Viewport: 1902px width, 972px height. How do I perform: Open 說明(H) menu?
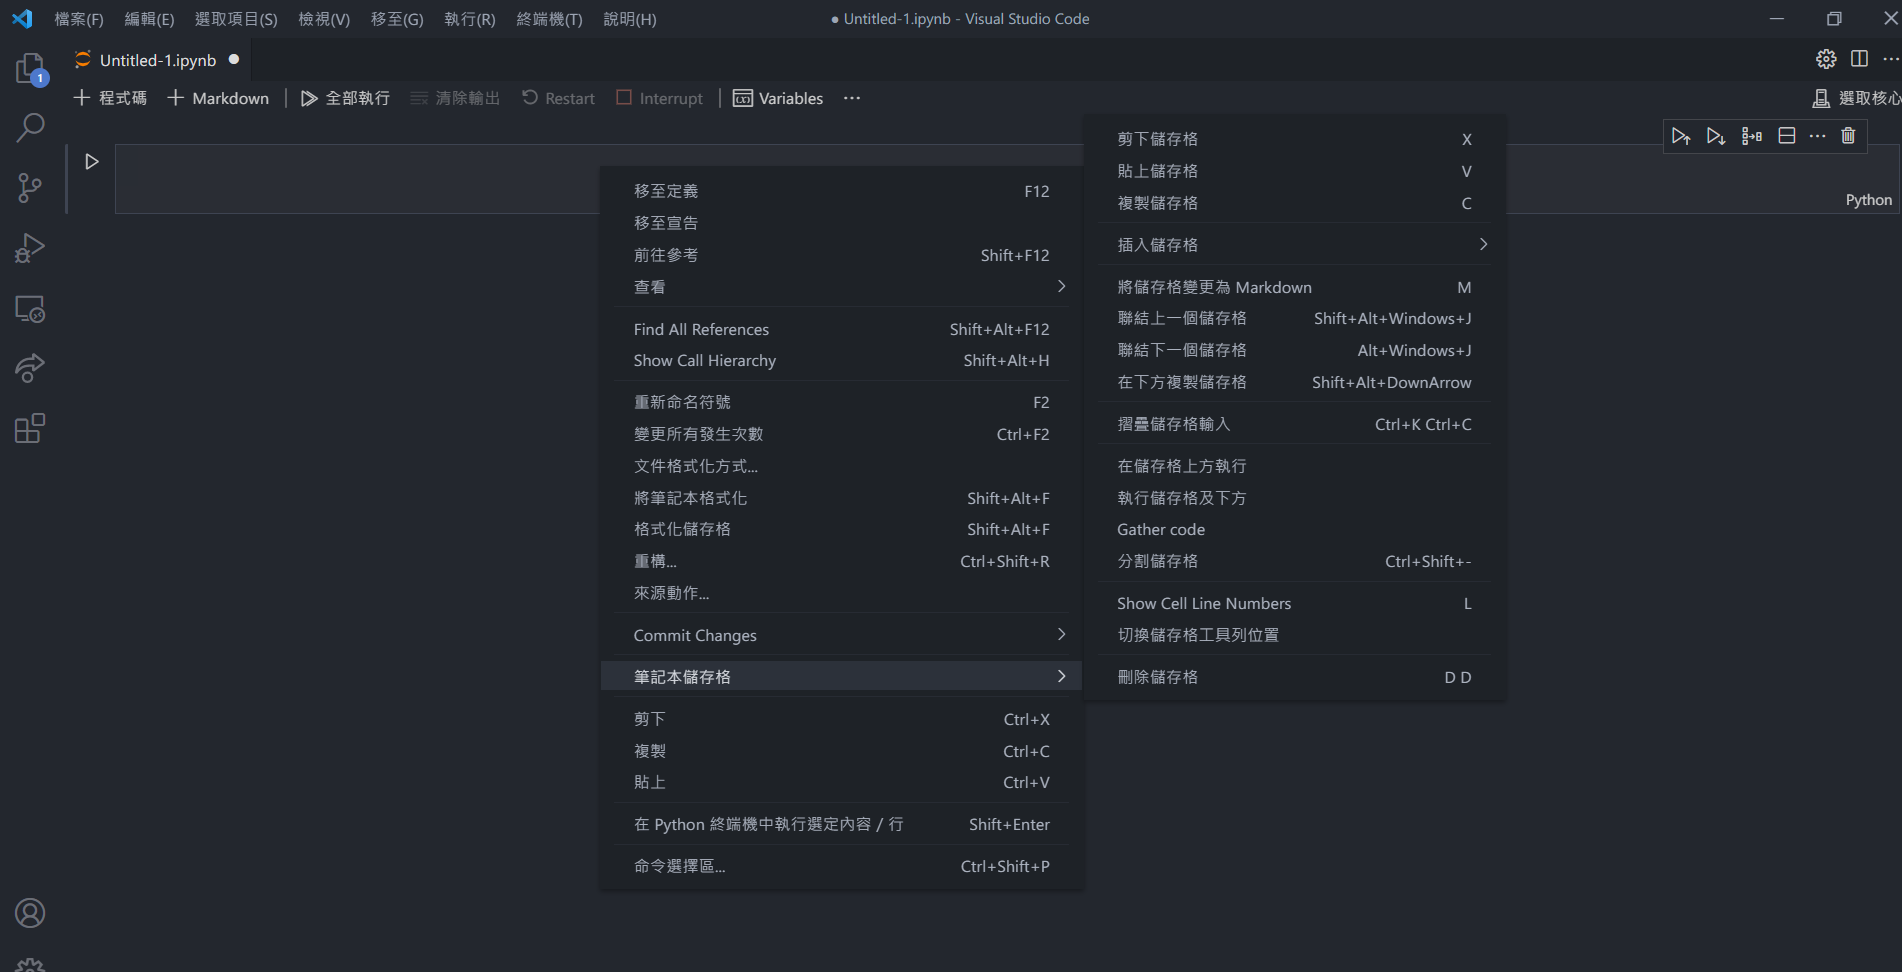point(630,19)
